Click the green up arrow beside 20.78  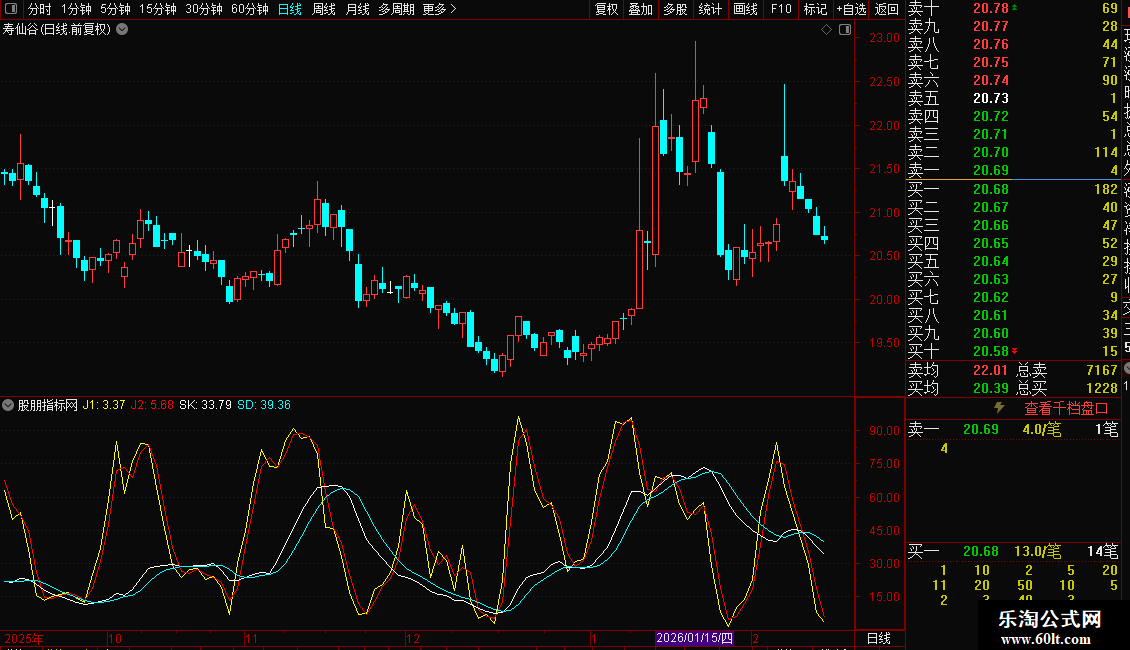(1015, 7)
